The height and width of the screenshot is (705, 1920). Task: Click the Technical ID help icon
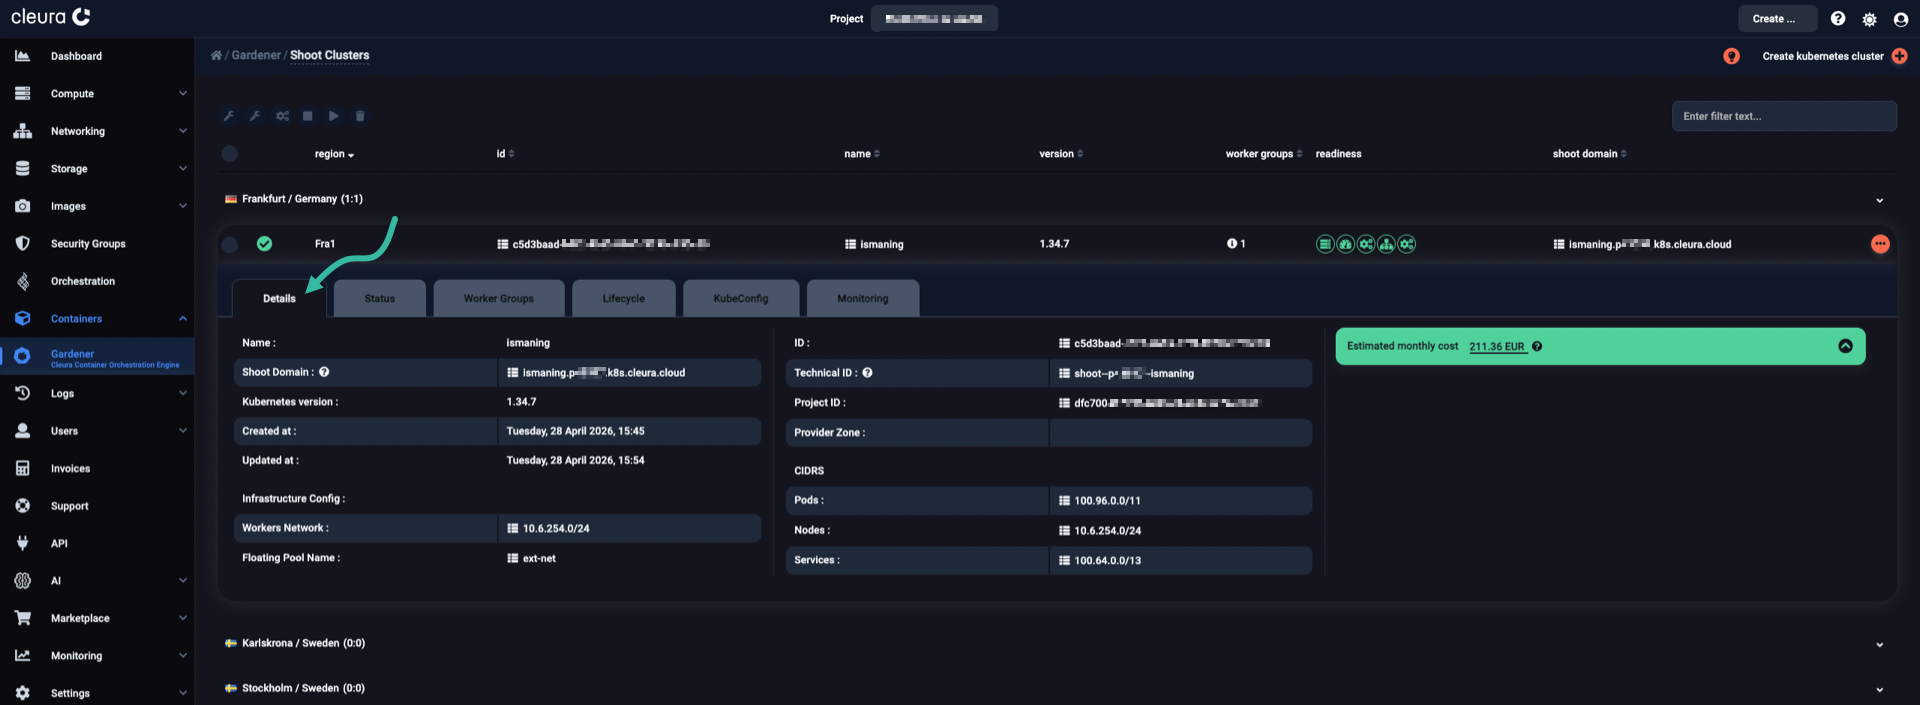click(x=867, y=373)
